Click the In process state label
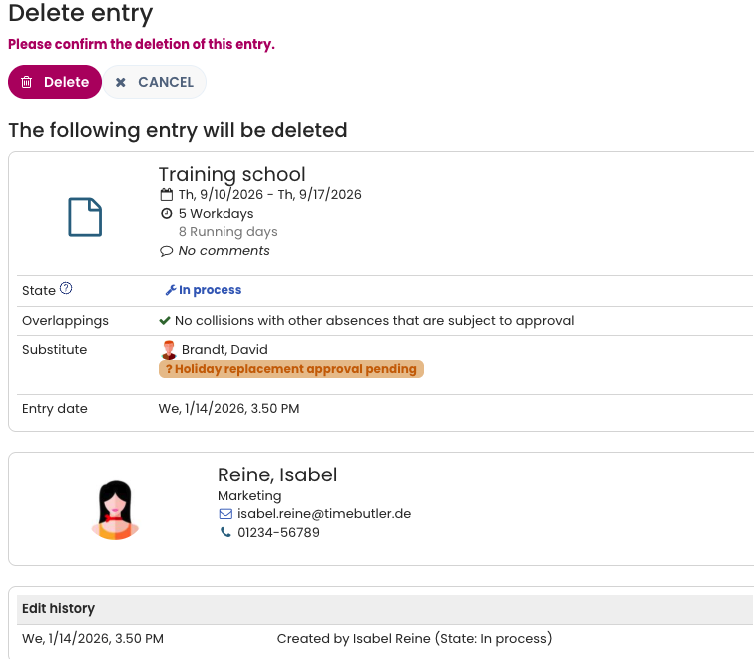 (210, 290)
